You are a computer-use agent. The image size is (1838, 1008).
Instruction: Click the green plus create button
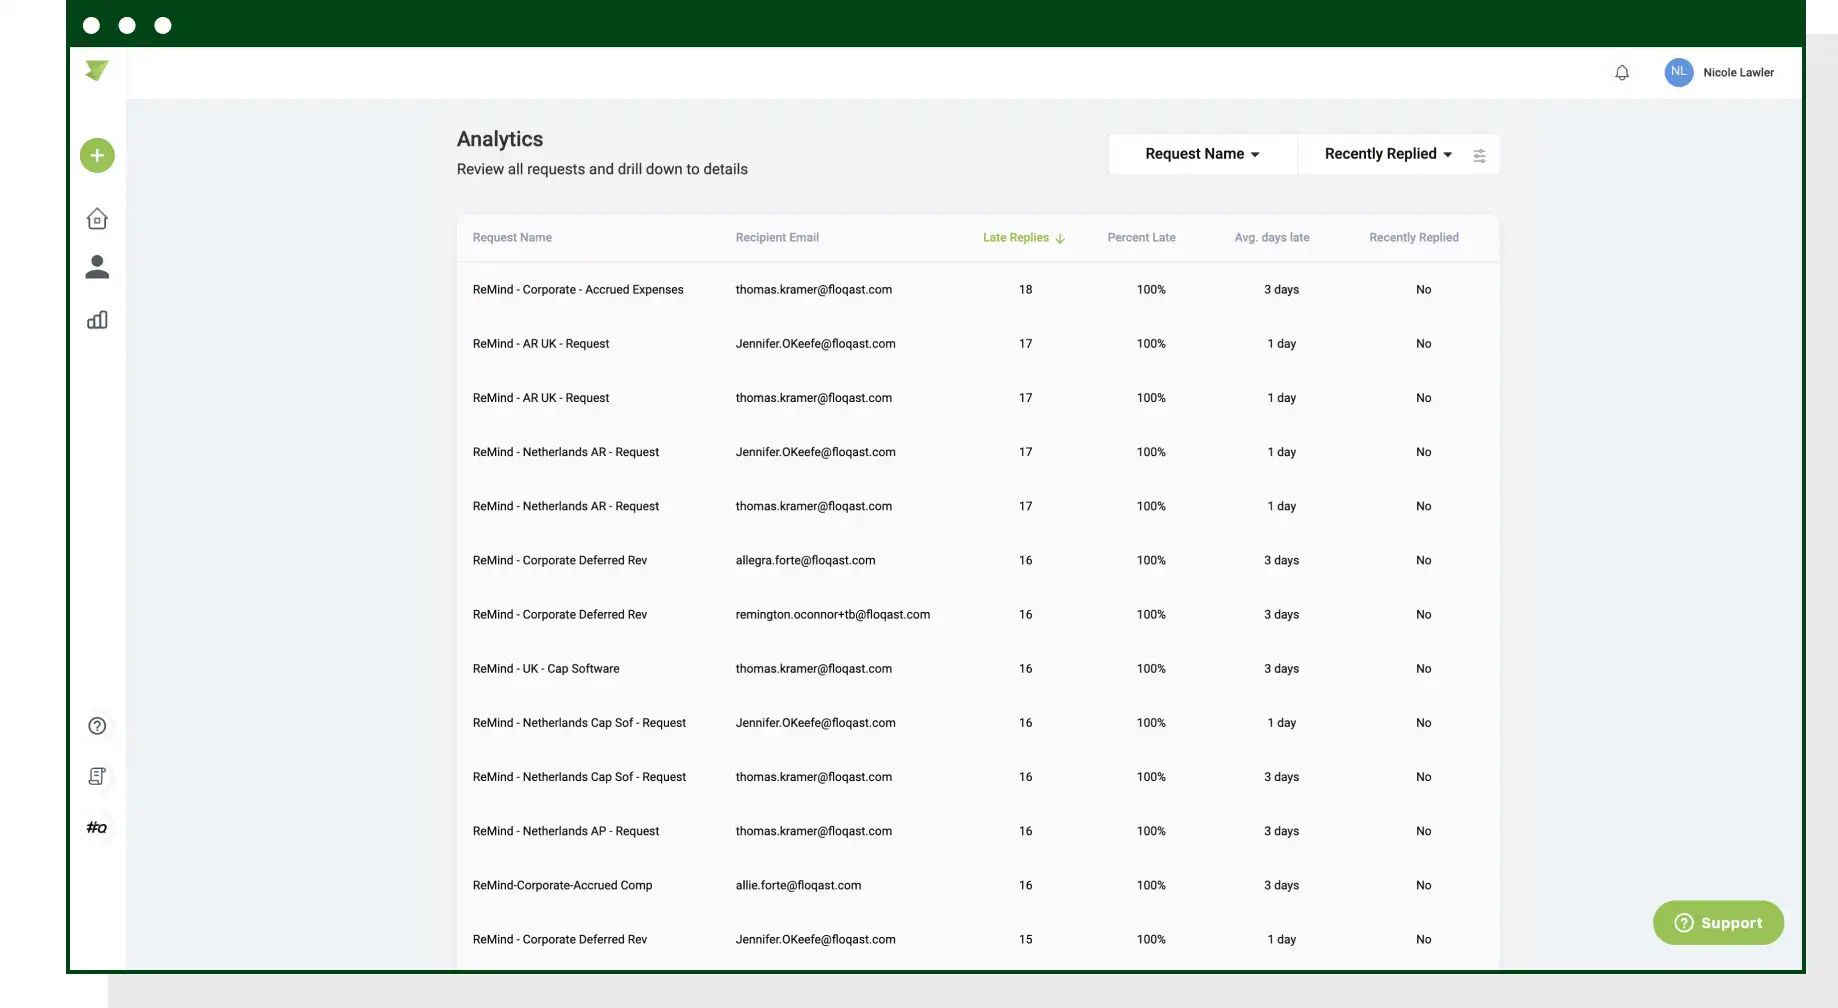(x=97, y=155)
